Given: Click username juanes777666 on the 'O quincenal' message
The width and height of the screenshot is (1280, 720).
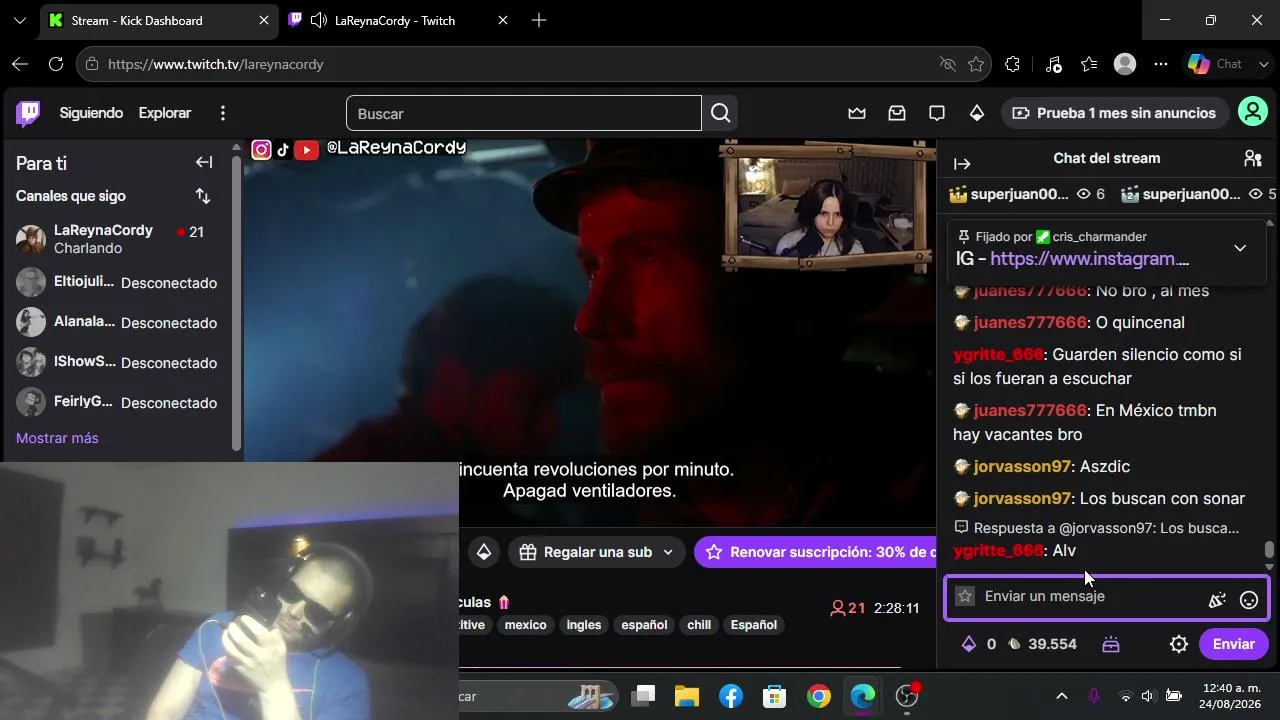Looking at the screenshot, I should pos(1030,323).
